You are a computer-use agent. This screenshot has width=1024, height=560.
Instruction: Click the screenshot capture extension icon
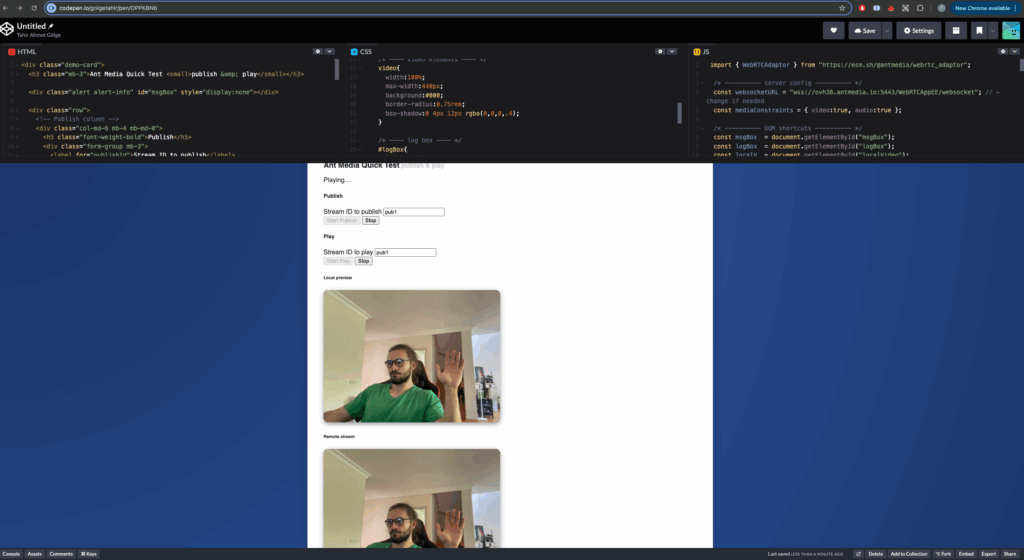click(905, 8)
